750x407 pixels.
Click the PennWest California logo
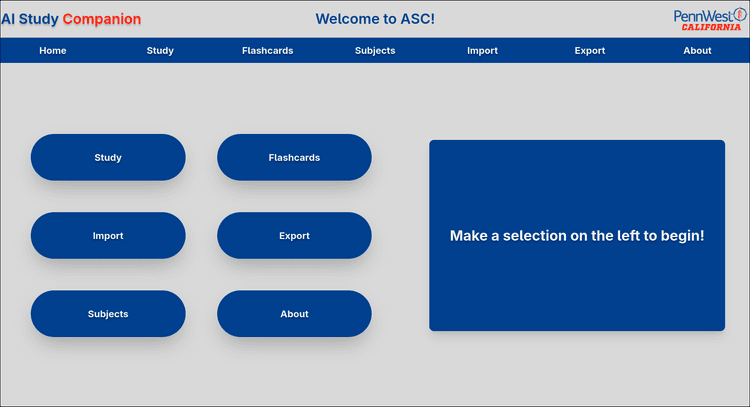click(x=710, y=20)
